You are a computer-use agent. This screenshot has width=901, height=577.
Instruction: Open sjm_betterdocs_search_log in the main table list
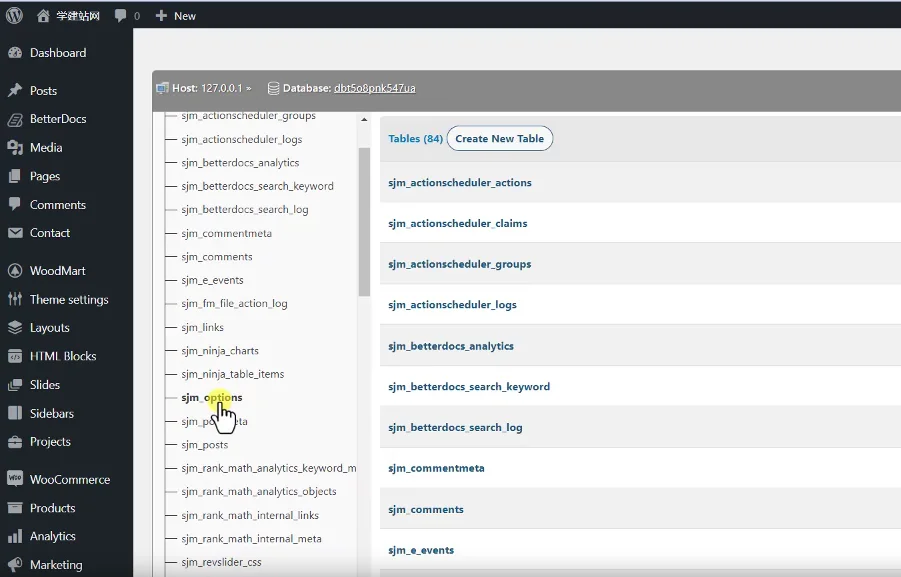[455, 428]
